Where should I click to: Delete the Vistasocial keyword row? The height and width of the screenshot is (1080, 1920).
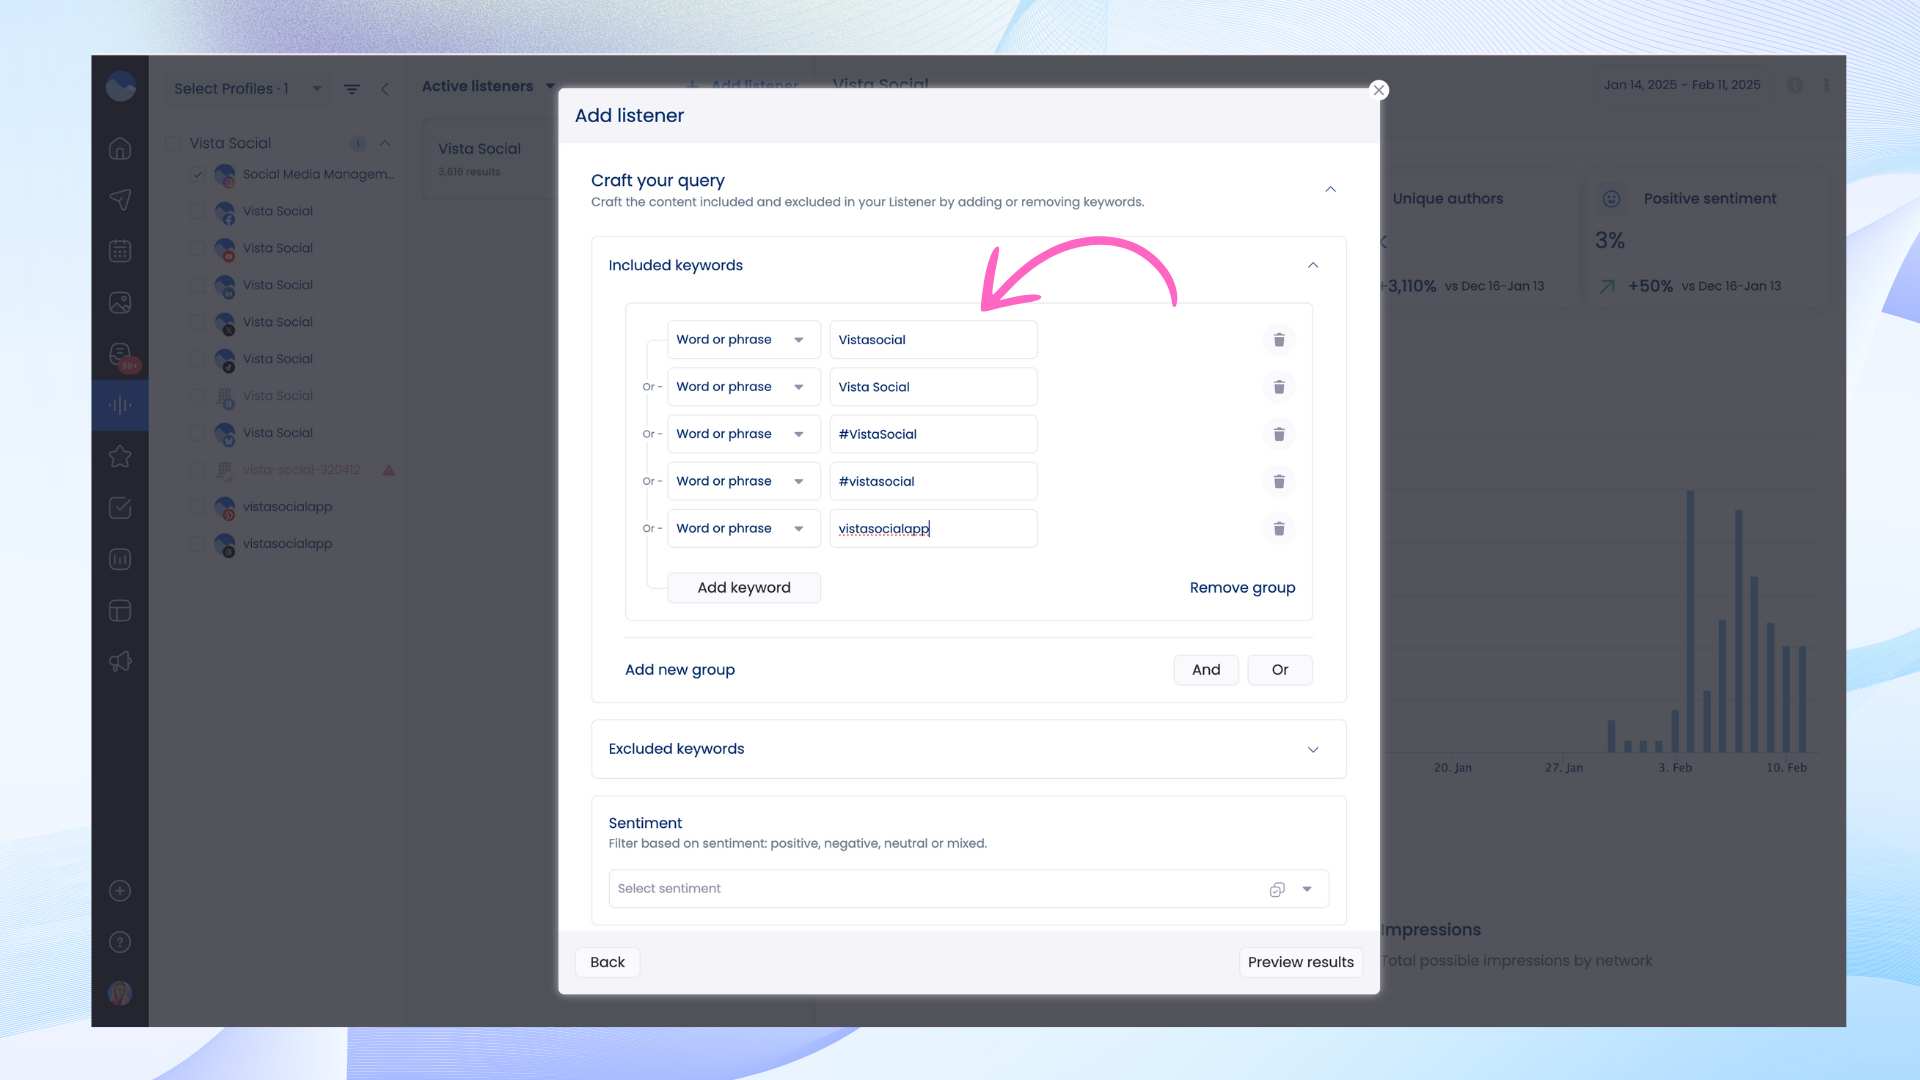(1278, 340)
